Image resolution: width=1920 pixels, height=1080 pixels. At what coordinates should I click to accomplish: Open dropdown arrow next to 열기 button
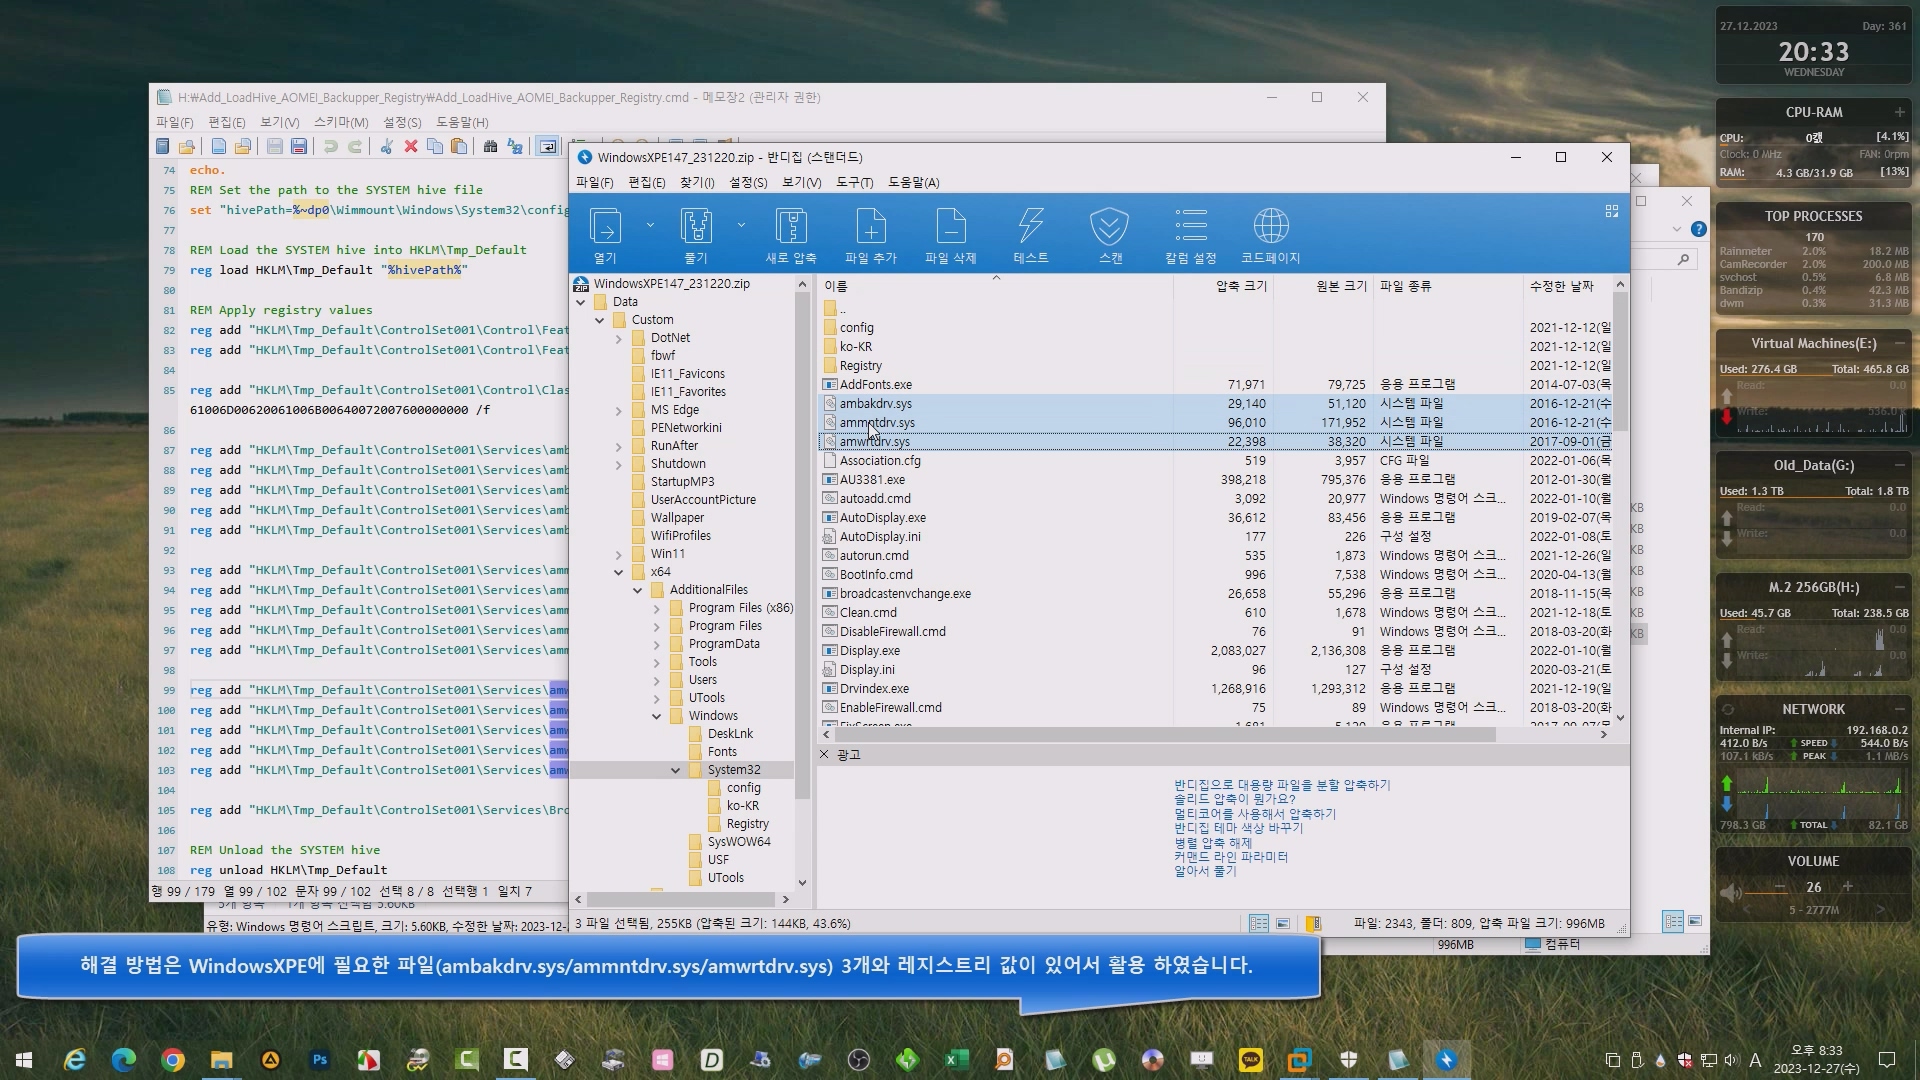650,226
